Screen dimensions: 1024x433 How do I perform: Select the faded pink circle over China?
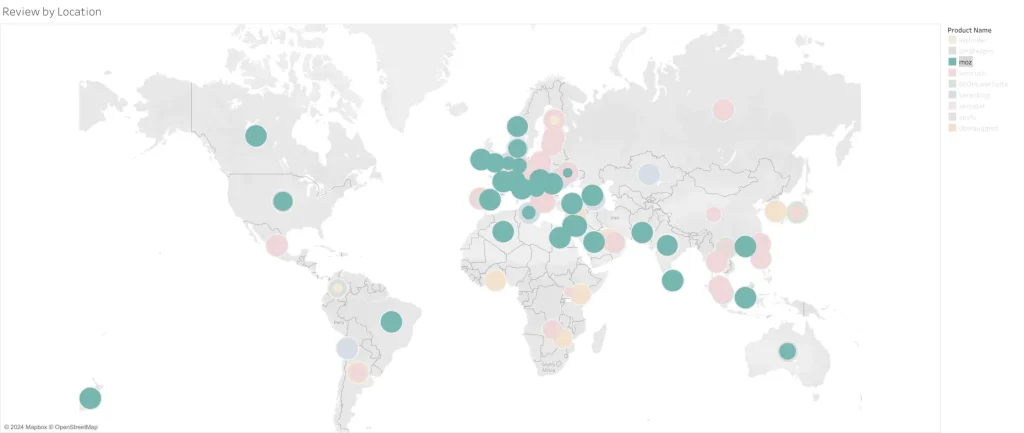[x=713, y=214]
